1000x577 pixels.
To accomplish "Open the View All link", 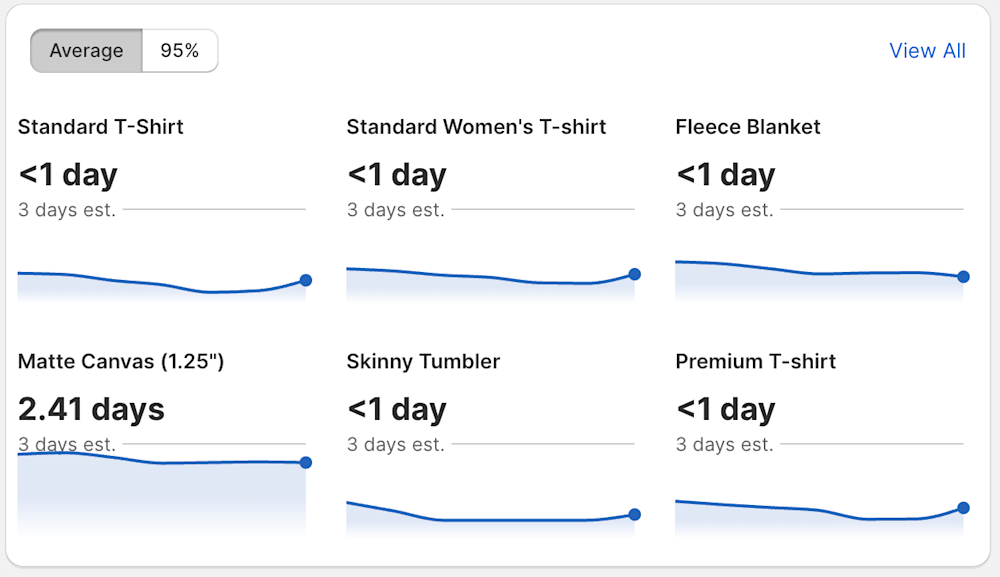I will 927,51.
